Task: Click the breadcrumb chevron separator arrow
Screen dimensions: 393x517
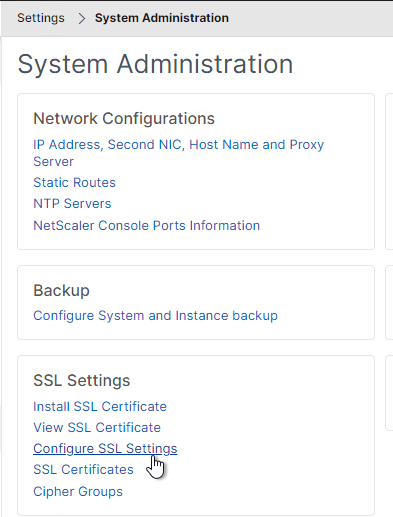Action: coord(82,18)
